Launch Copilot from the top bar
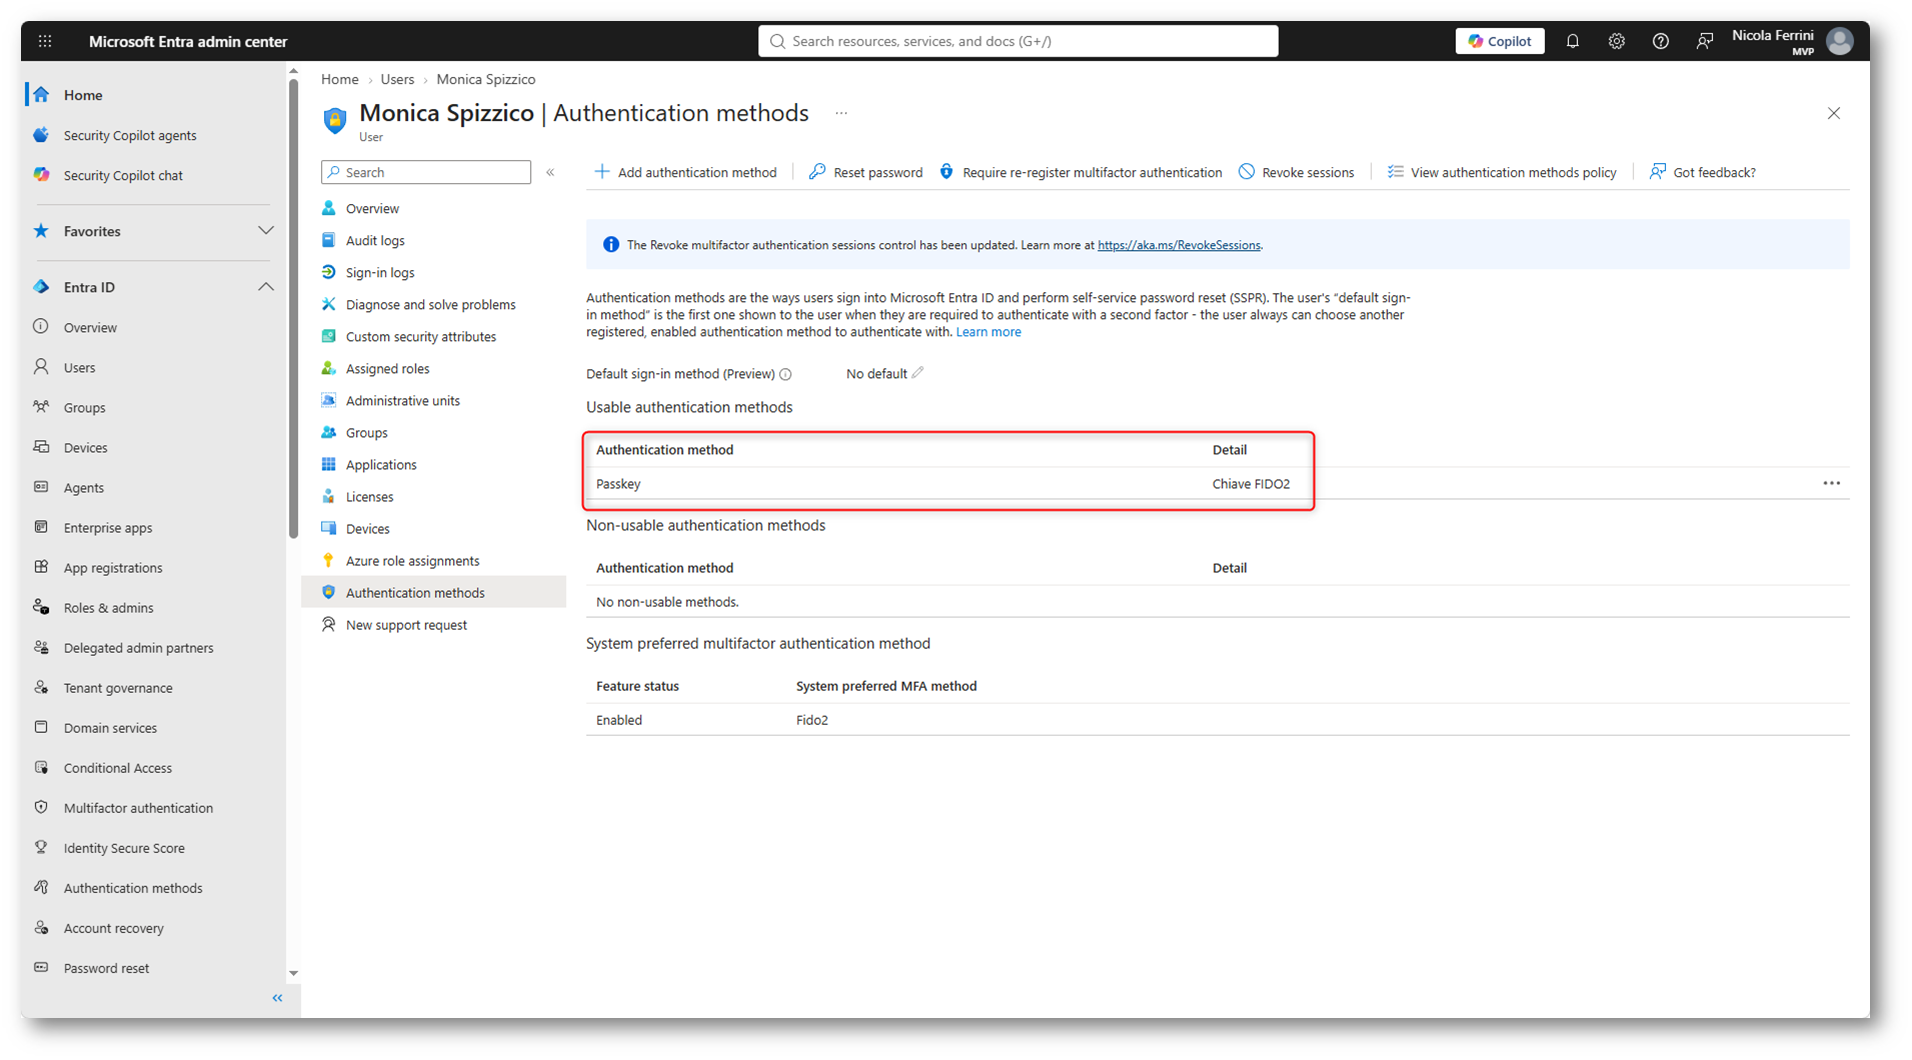The width and height of the screenshot is (1912, 1060). pyautogui.click(x=1499, y=41)
